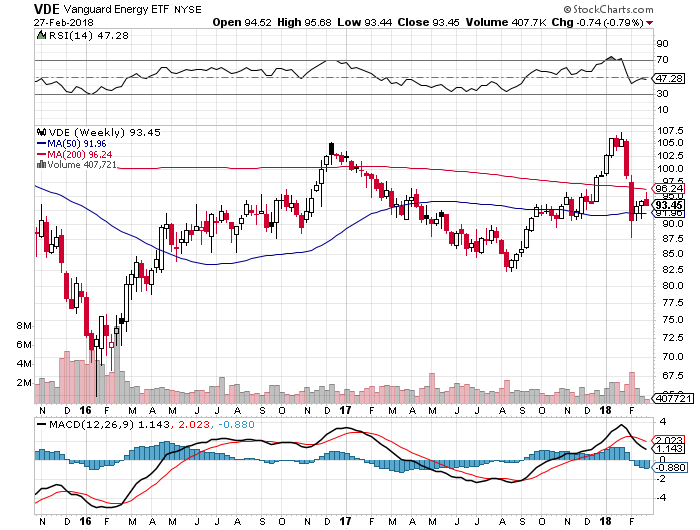The width and height of the screenshot is (700, 530).
Task: Click the 100.0 price axis label
Action: point(670,169)
